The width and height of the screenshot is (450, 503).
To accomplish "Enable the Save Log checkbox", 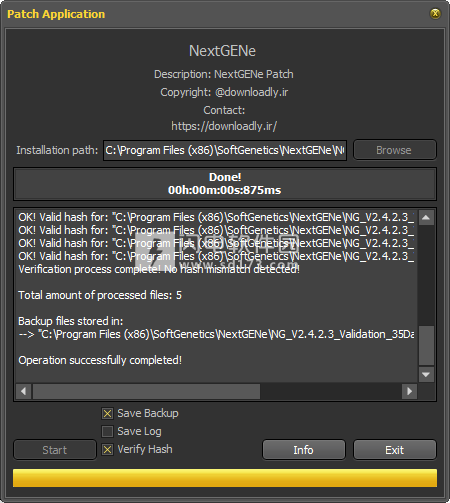I will pyautogui.click(x=107, y=432).
